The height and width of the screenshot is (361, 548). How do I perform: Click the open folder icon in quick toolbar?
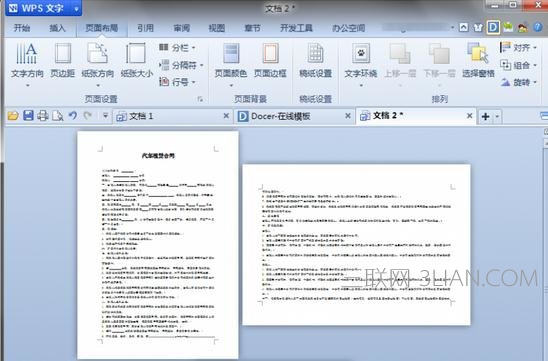tap(13, 116)
